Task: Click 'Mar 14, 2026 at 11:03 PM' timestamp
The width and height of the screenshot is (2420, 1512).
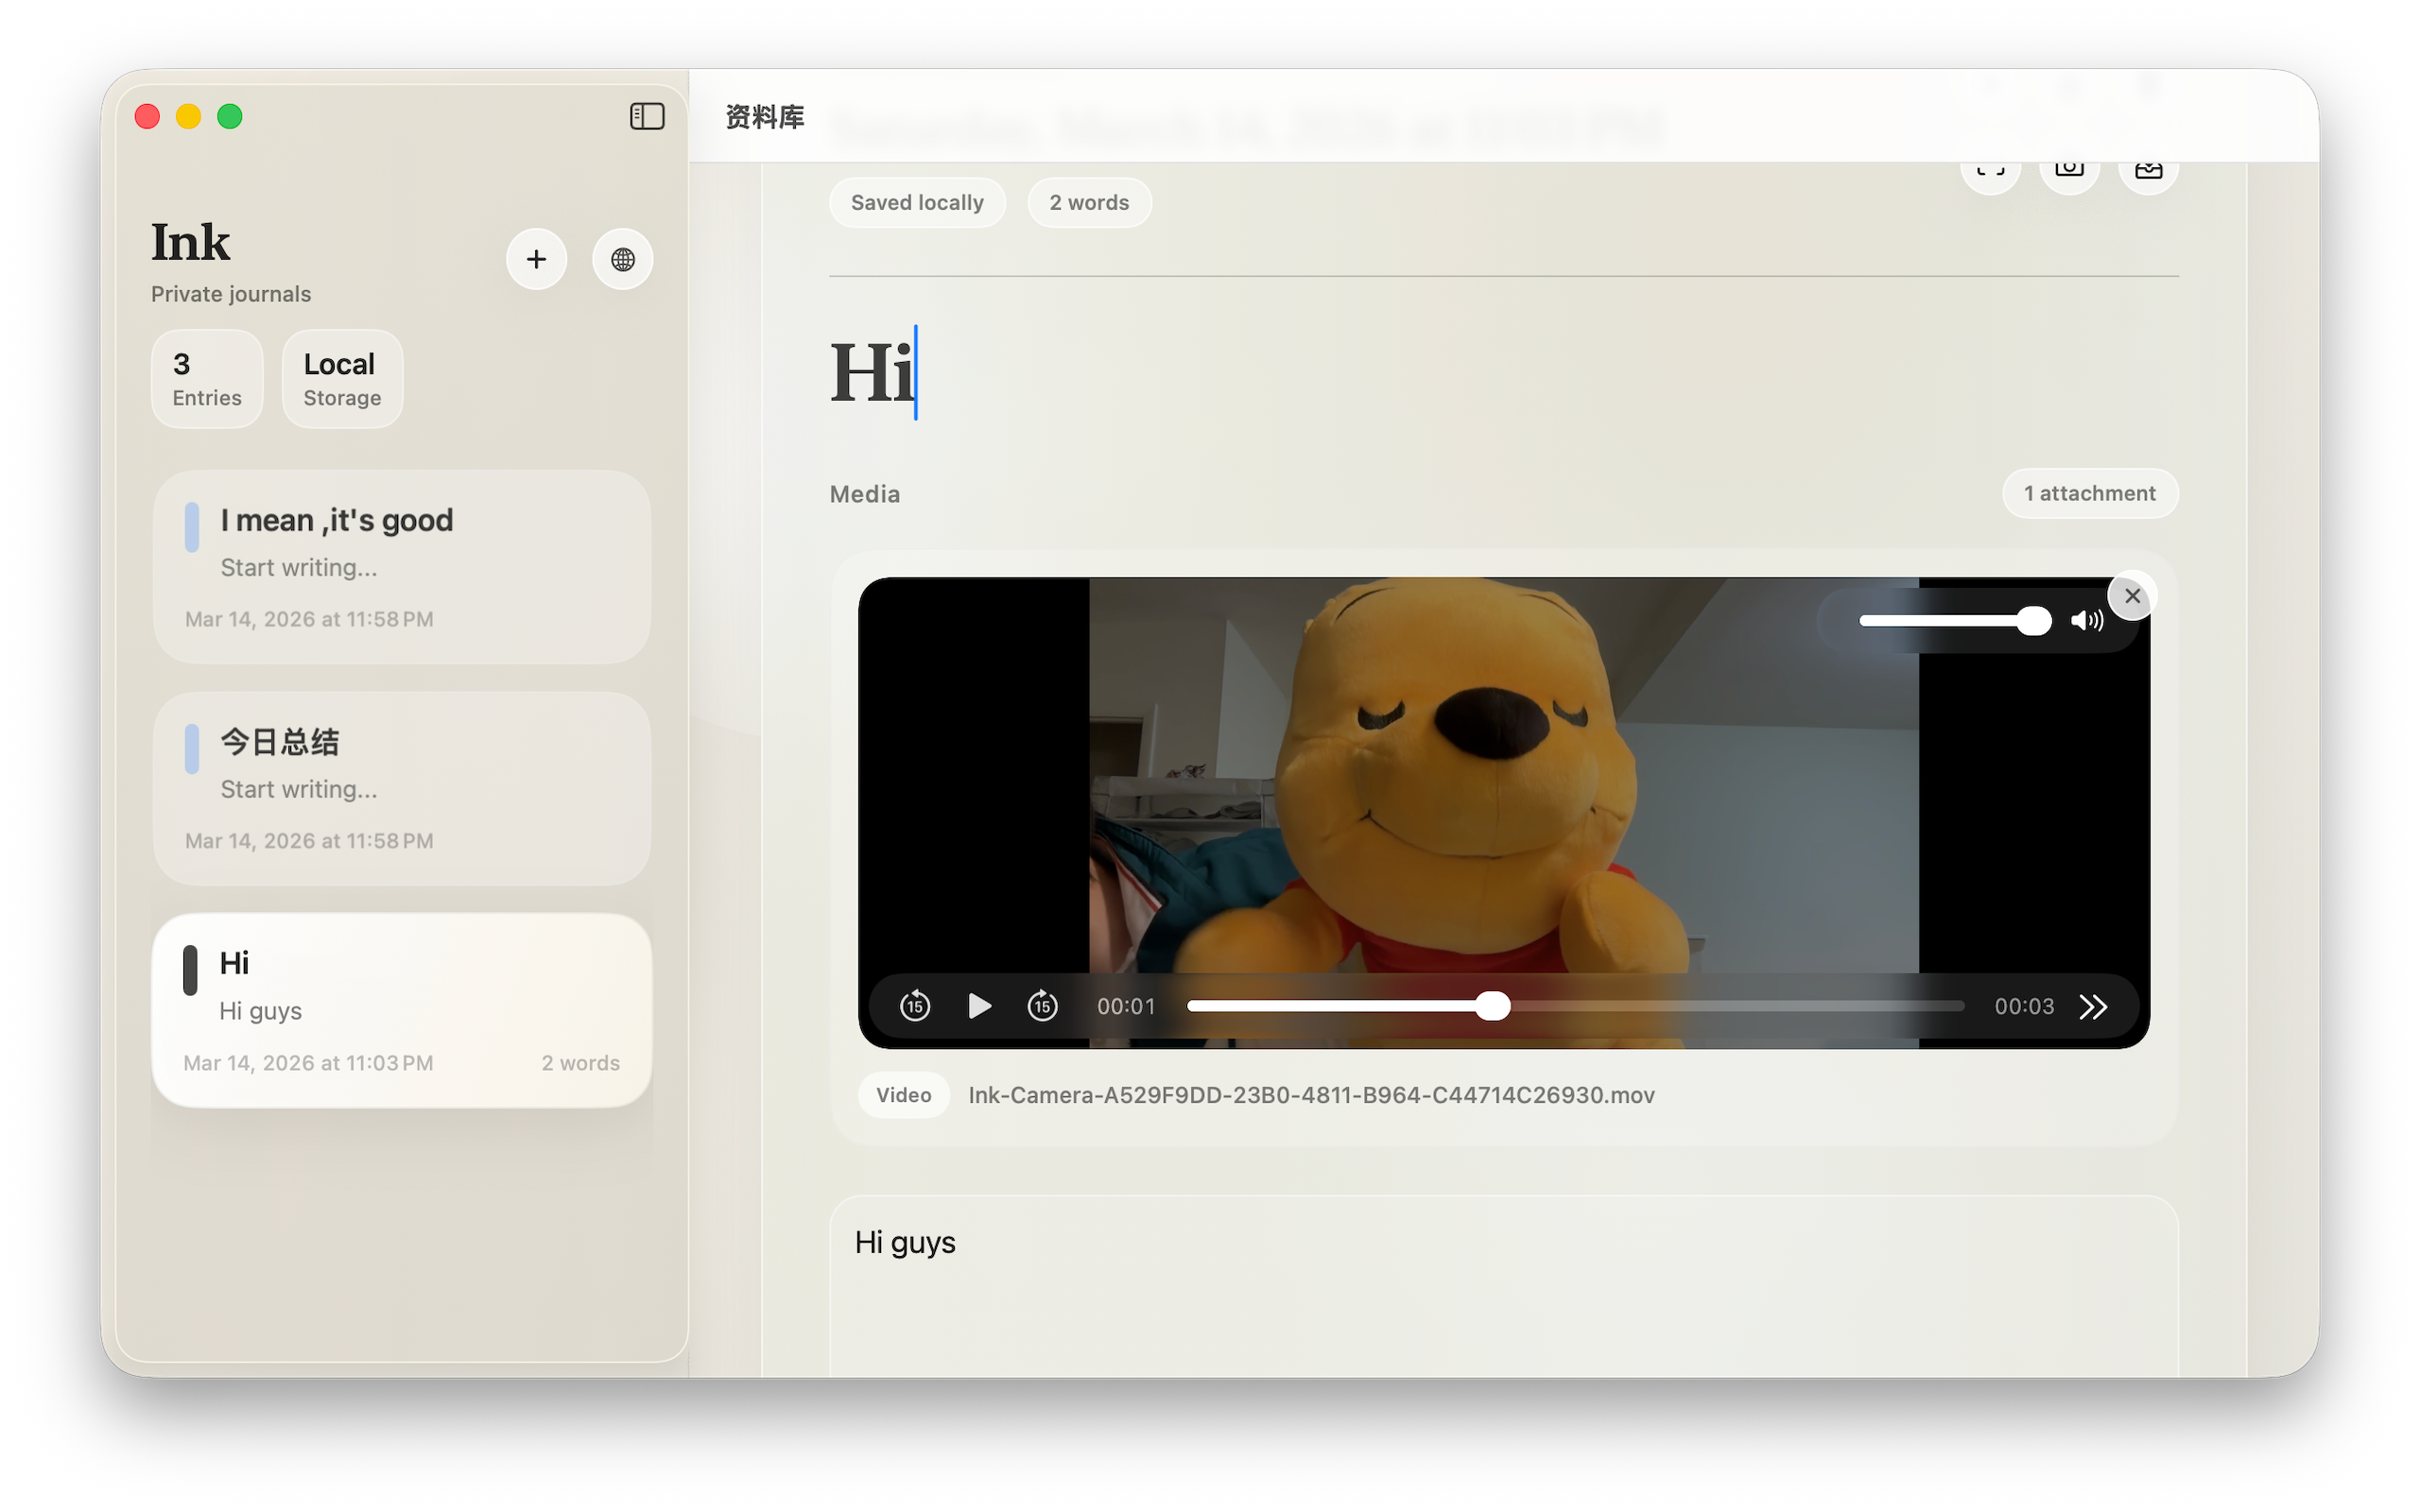Action: (x=308, y=1063)
